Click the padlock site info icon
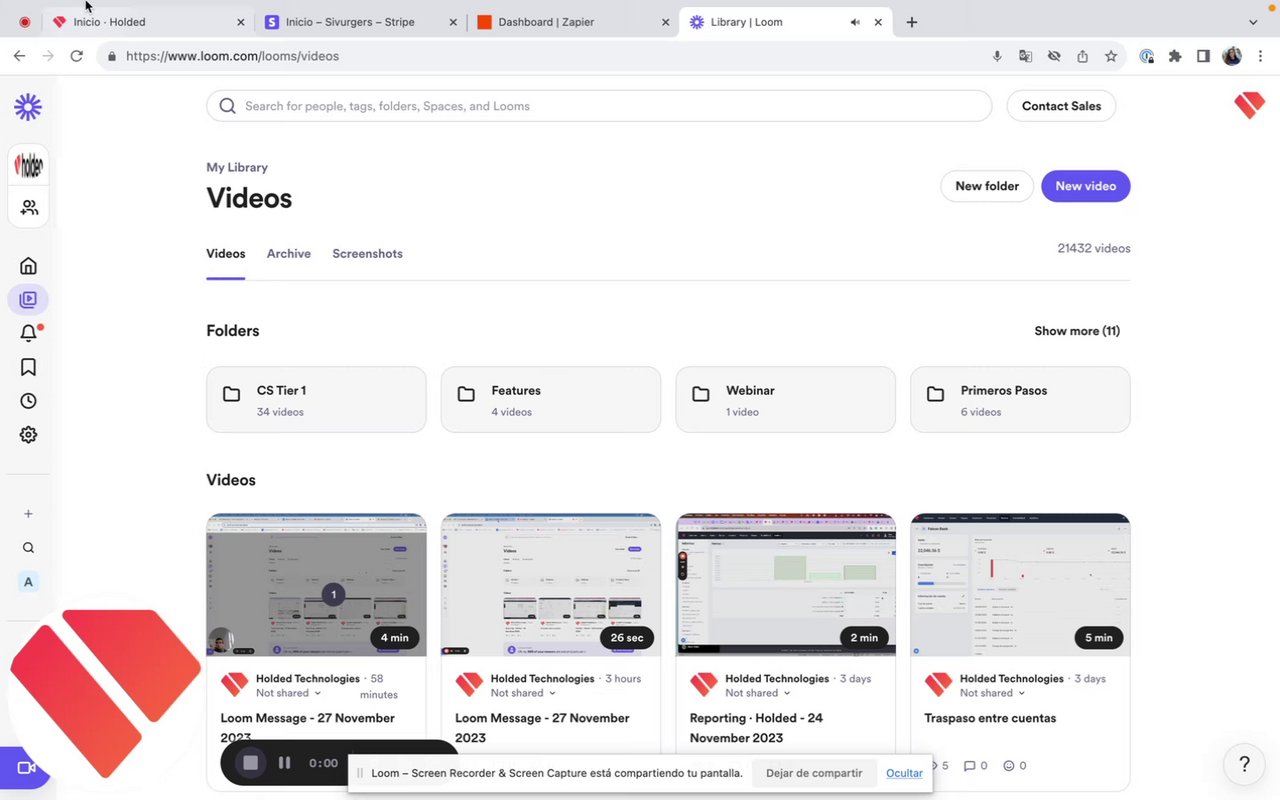This screenshot has width=1280, height=800. pyautogui.click(x=112, y=57)
